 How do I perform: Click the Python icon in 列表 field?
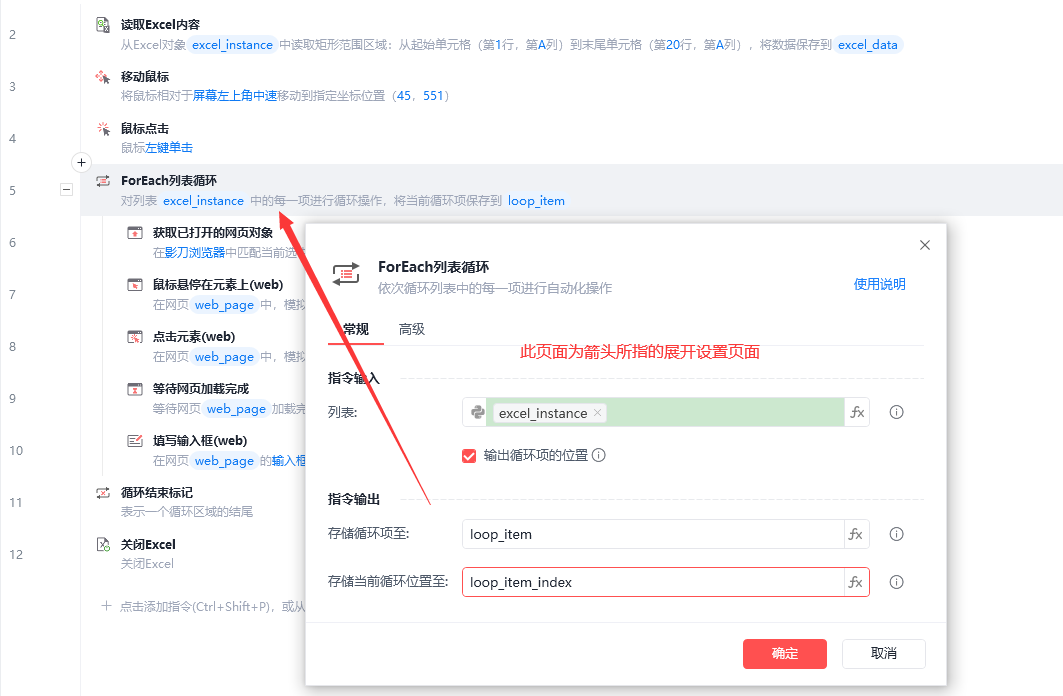tap(477, 412)
